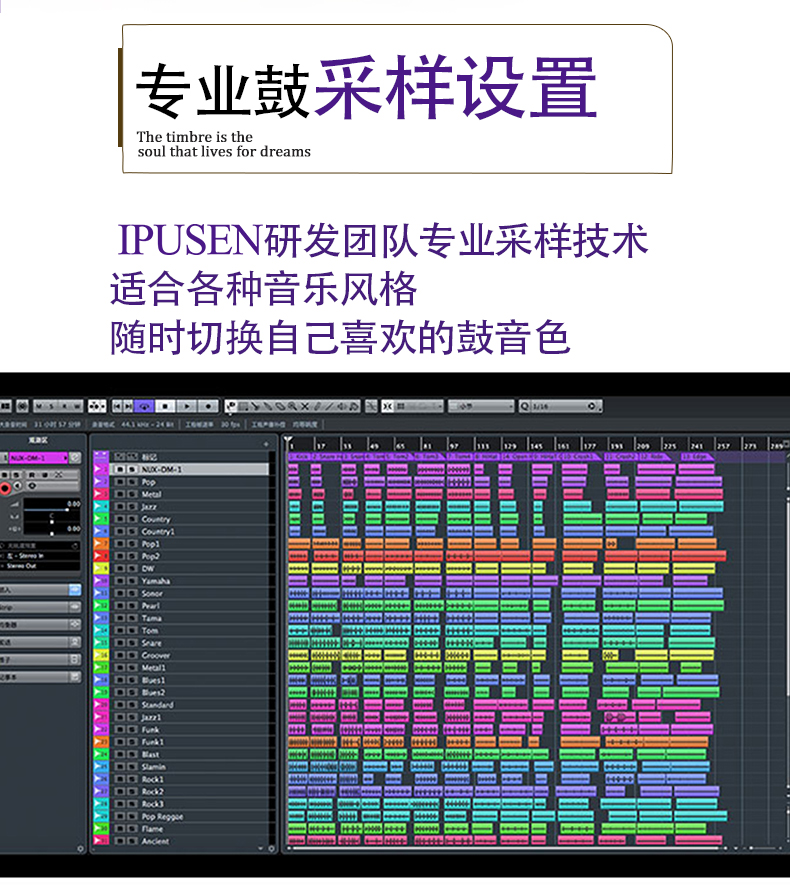790x896 pixels.
Task: Click the orange color flag of Pop1 track
Action: click(101, 543)
